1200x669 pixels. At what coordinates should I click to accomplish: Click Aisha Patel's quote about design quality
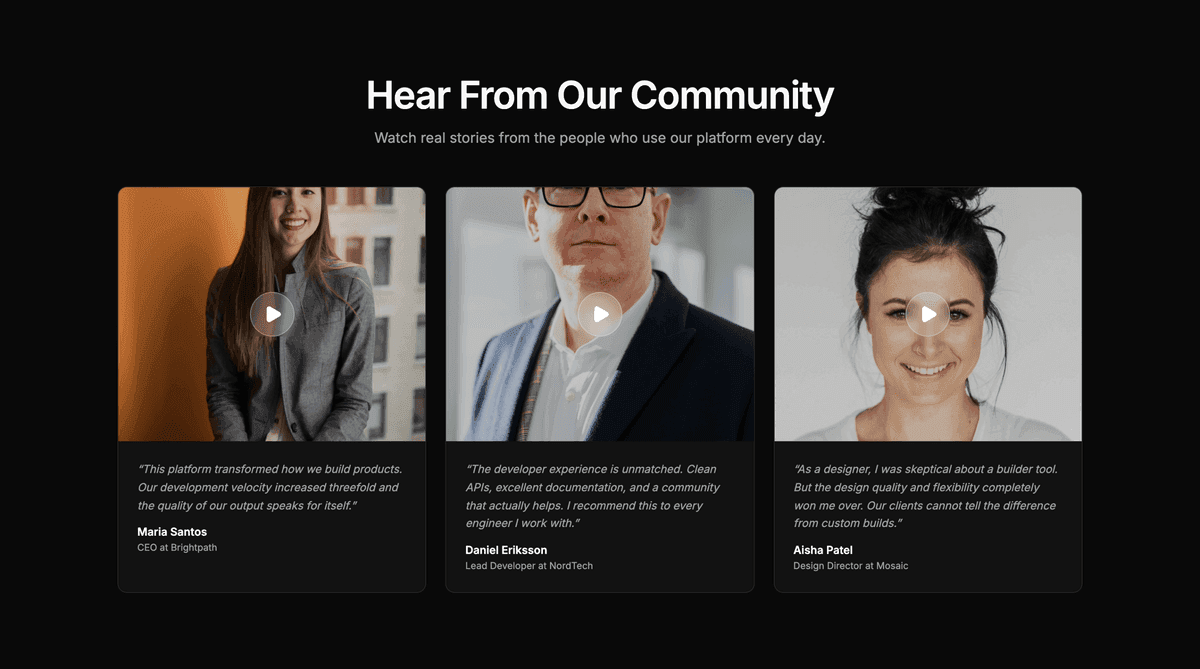point(925,496)
